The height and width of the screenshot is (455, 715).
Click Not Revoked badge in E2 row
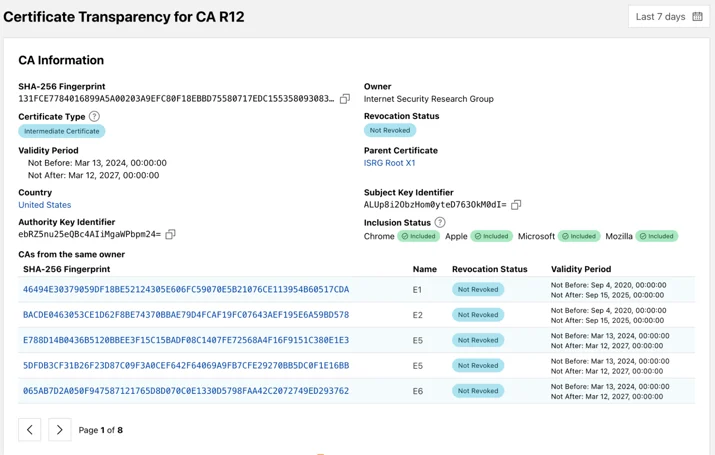click(478, 315)
